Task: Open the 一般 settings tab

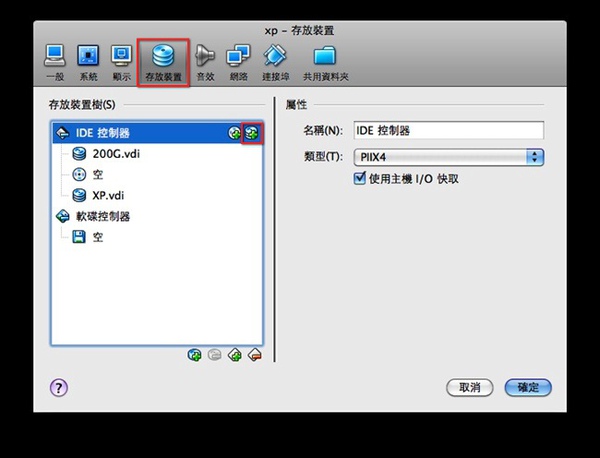Action: pyautogui.click(x=55, y=62)
